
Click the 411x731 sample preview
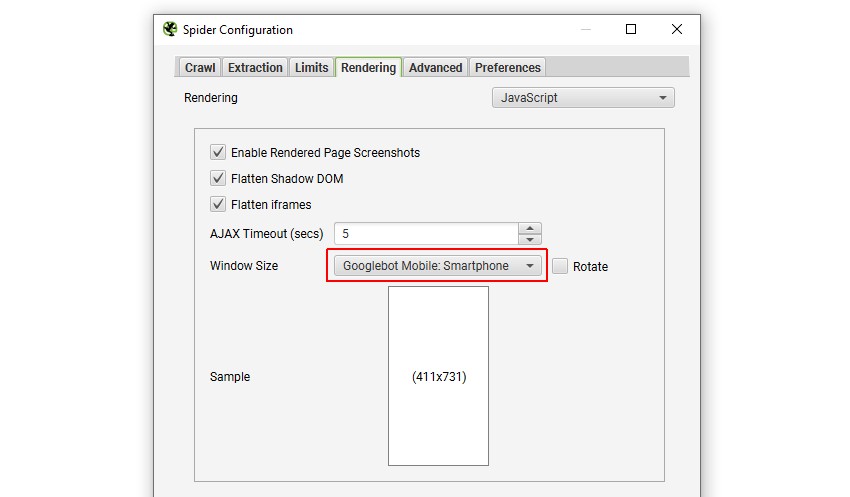pyautogui.click(x=438, y=376)
